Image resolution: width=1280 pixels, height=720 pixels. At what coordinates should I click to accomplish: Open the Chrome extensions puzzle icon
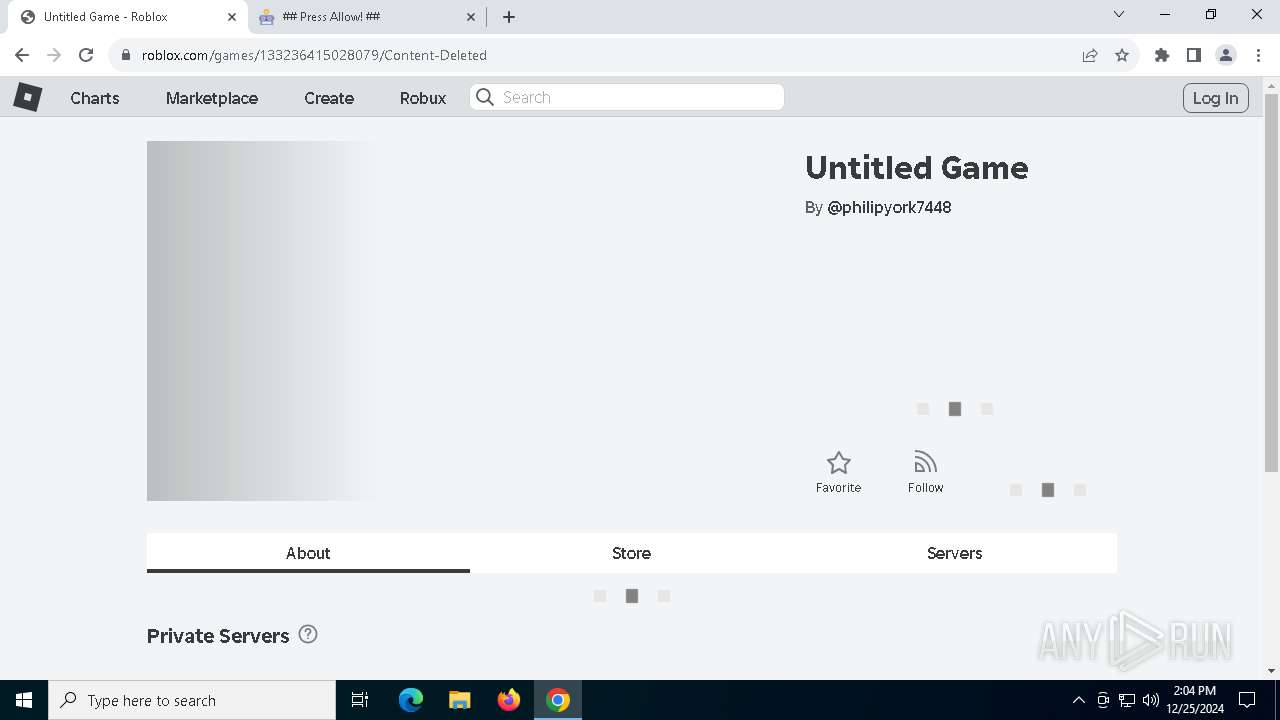(1162, 55)
